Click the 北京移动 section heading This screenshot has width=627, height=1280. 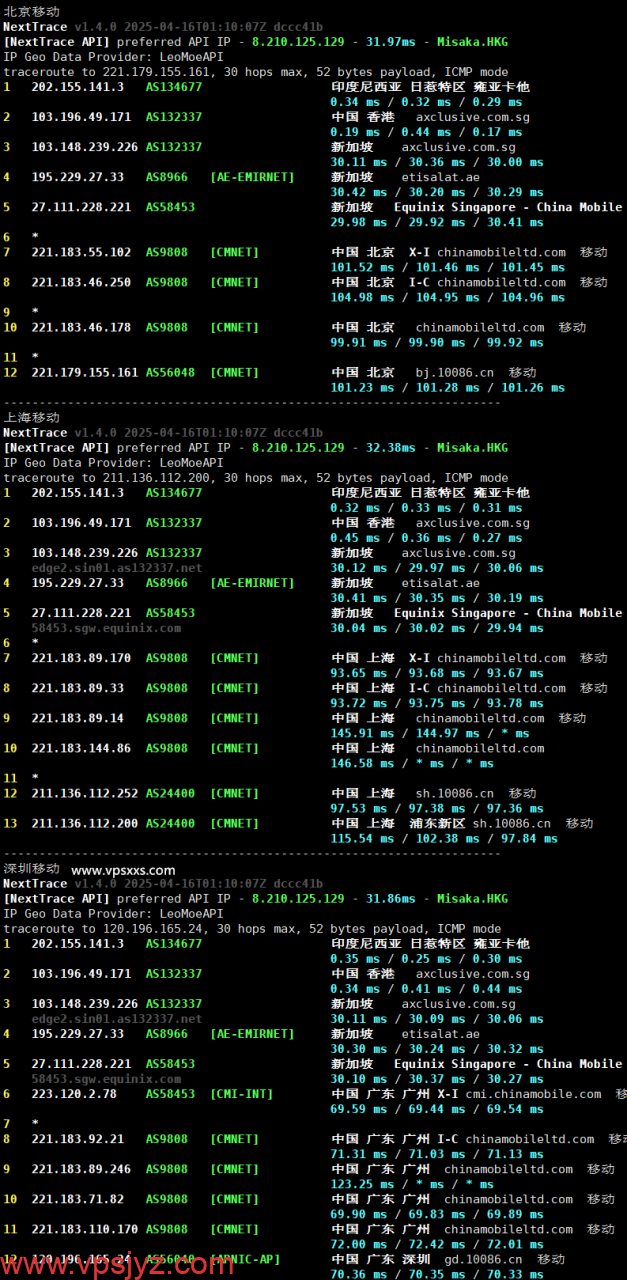click(31, 11)
